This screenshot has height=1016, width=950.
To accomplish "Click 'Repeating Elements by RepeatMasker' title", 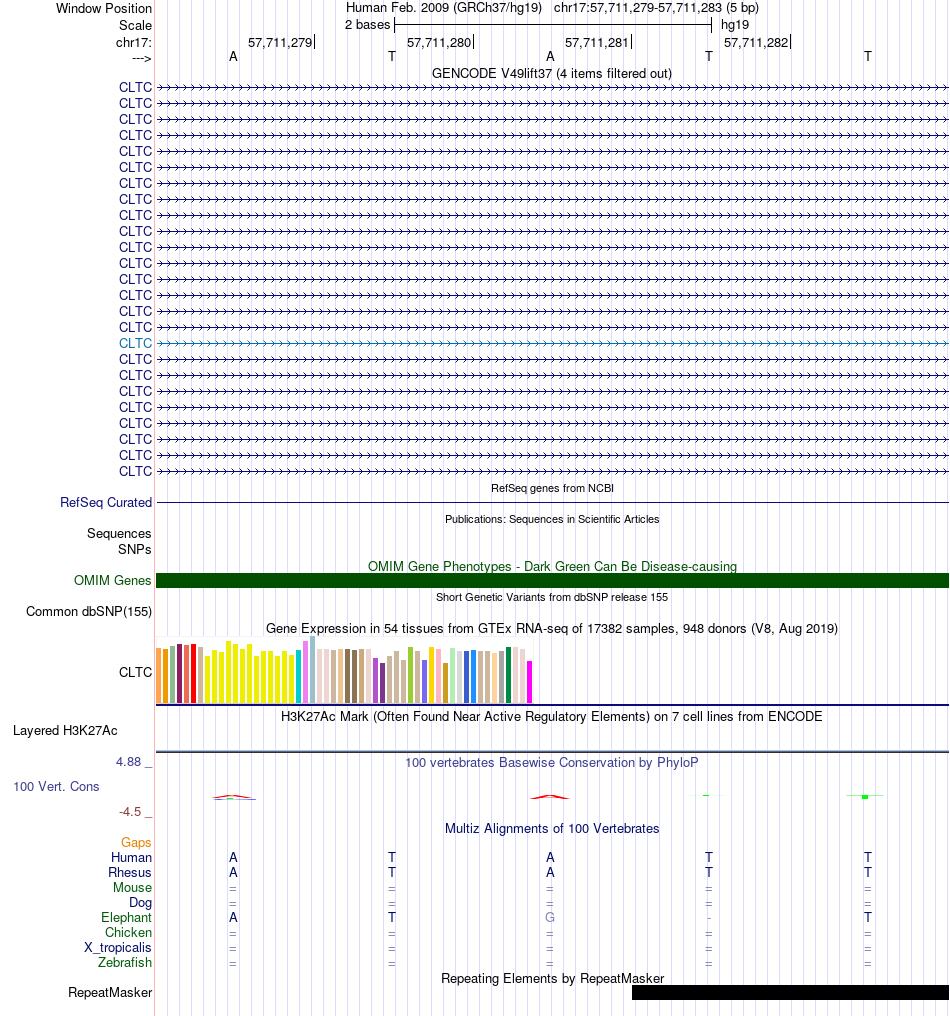I will 552,978.
